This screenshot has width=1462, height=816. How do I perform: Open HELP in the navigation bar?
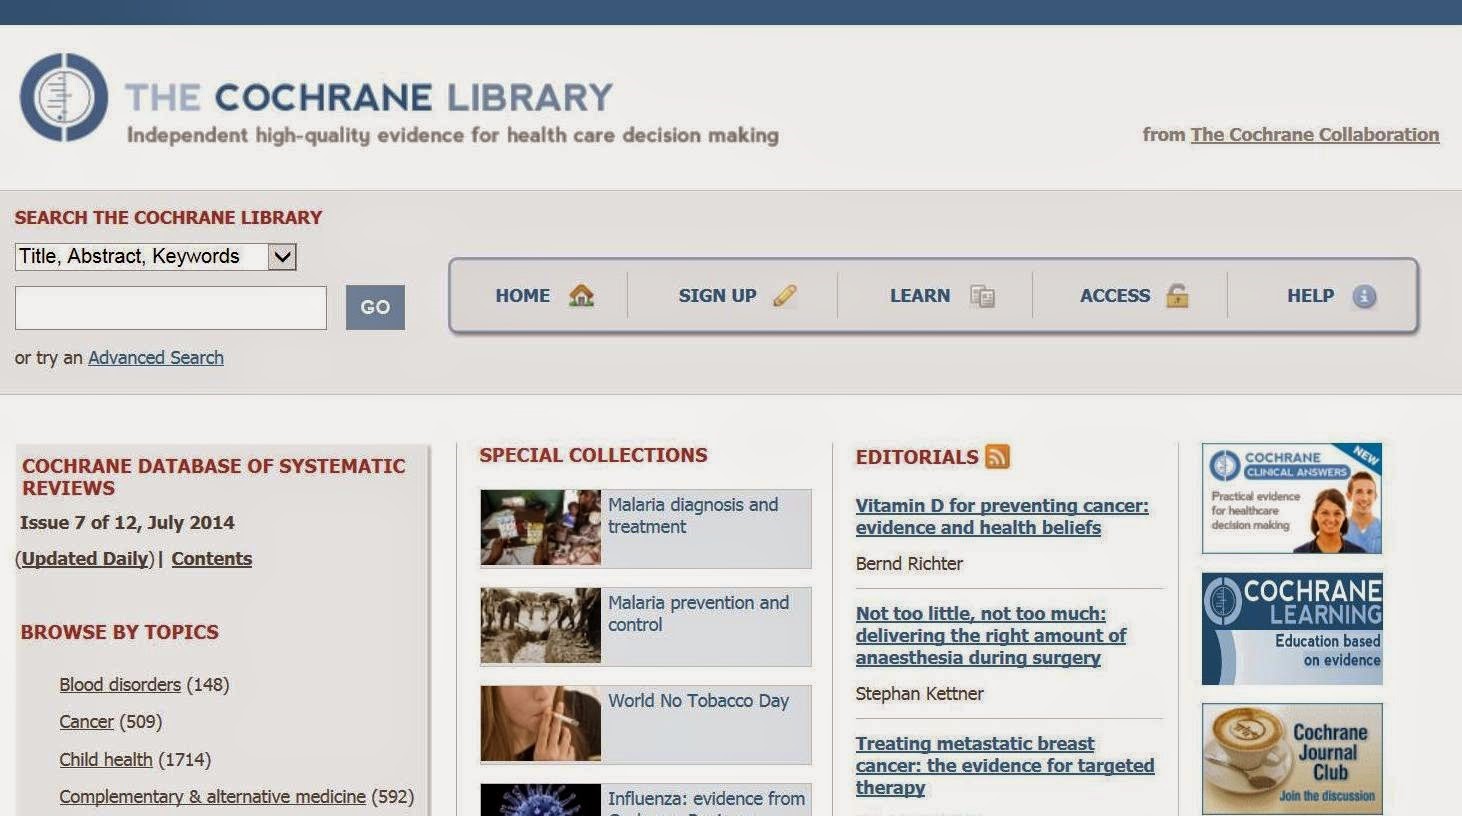[x=1310, y=296]
